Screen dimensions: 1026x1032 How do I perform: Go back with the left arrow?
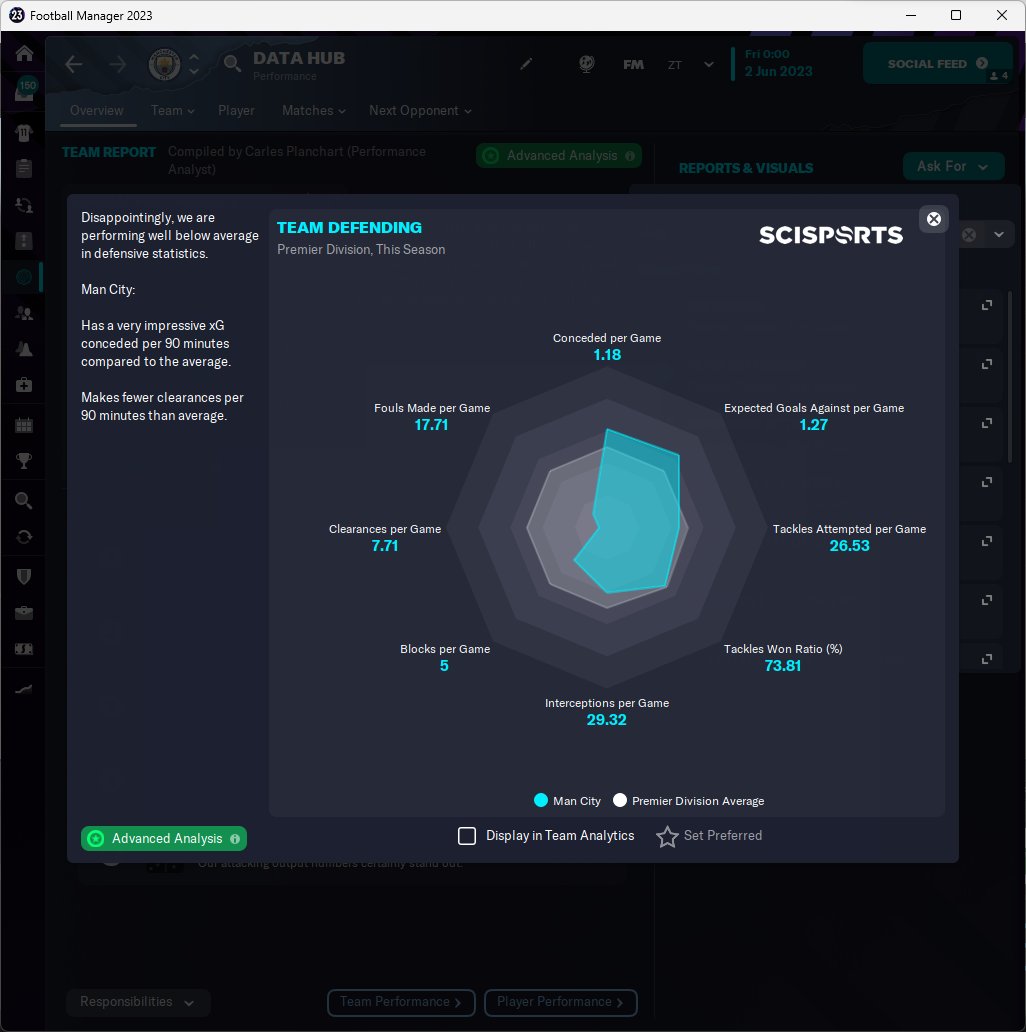coord(74,64)
